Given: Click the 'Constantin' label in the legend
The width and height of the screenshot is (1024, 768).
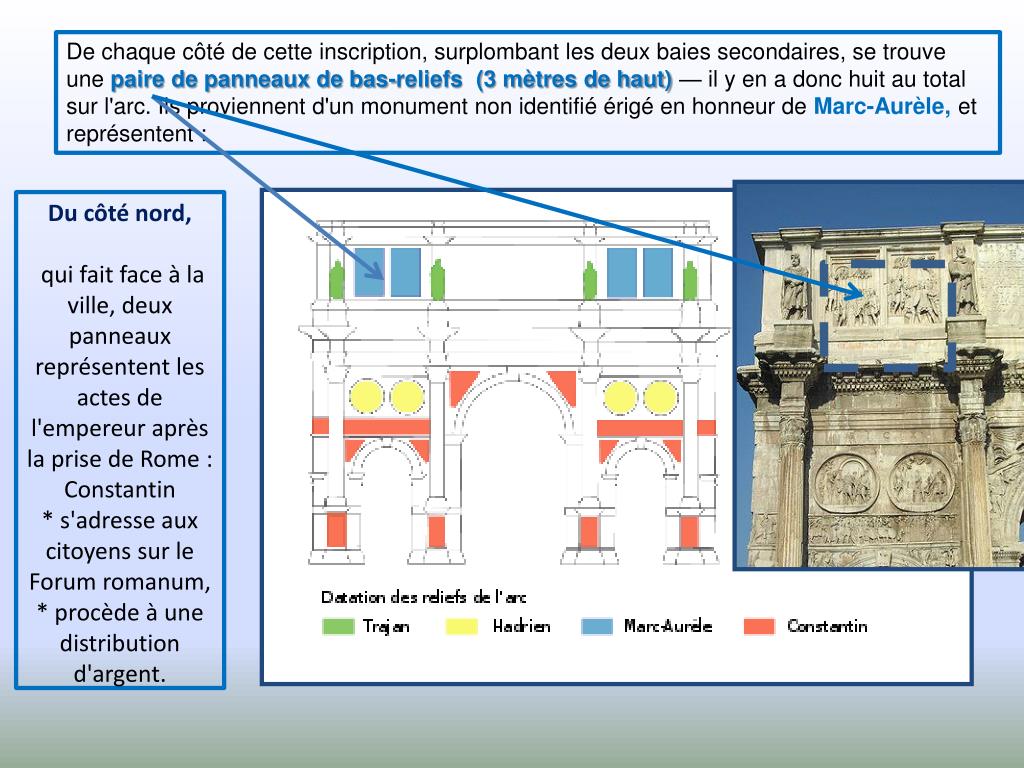Looking at the screenshot, I should tap(827, 626).
